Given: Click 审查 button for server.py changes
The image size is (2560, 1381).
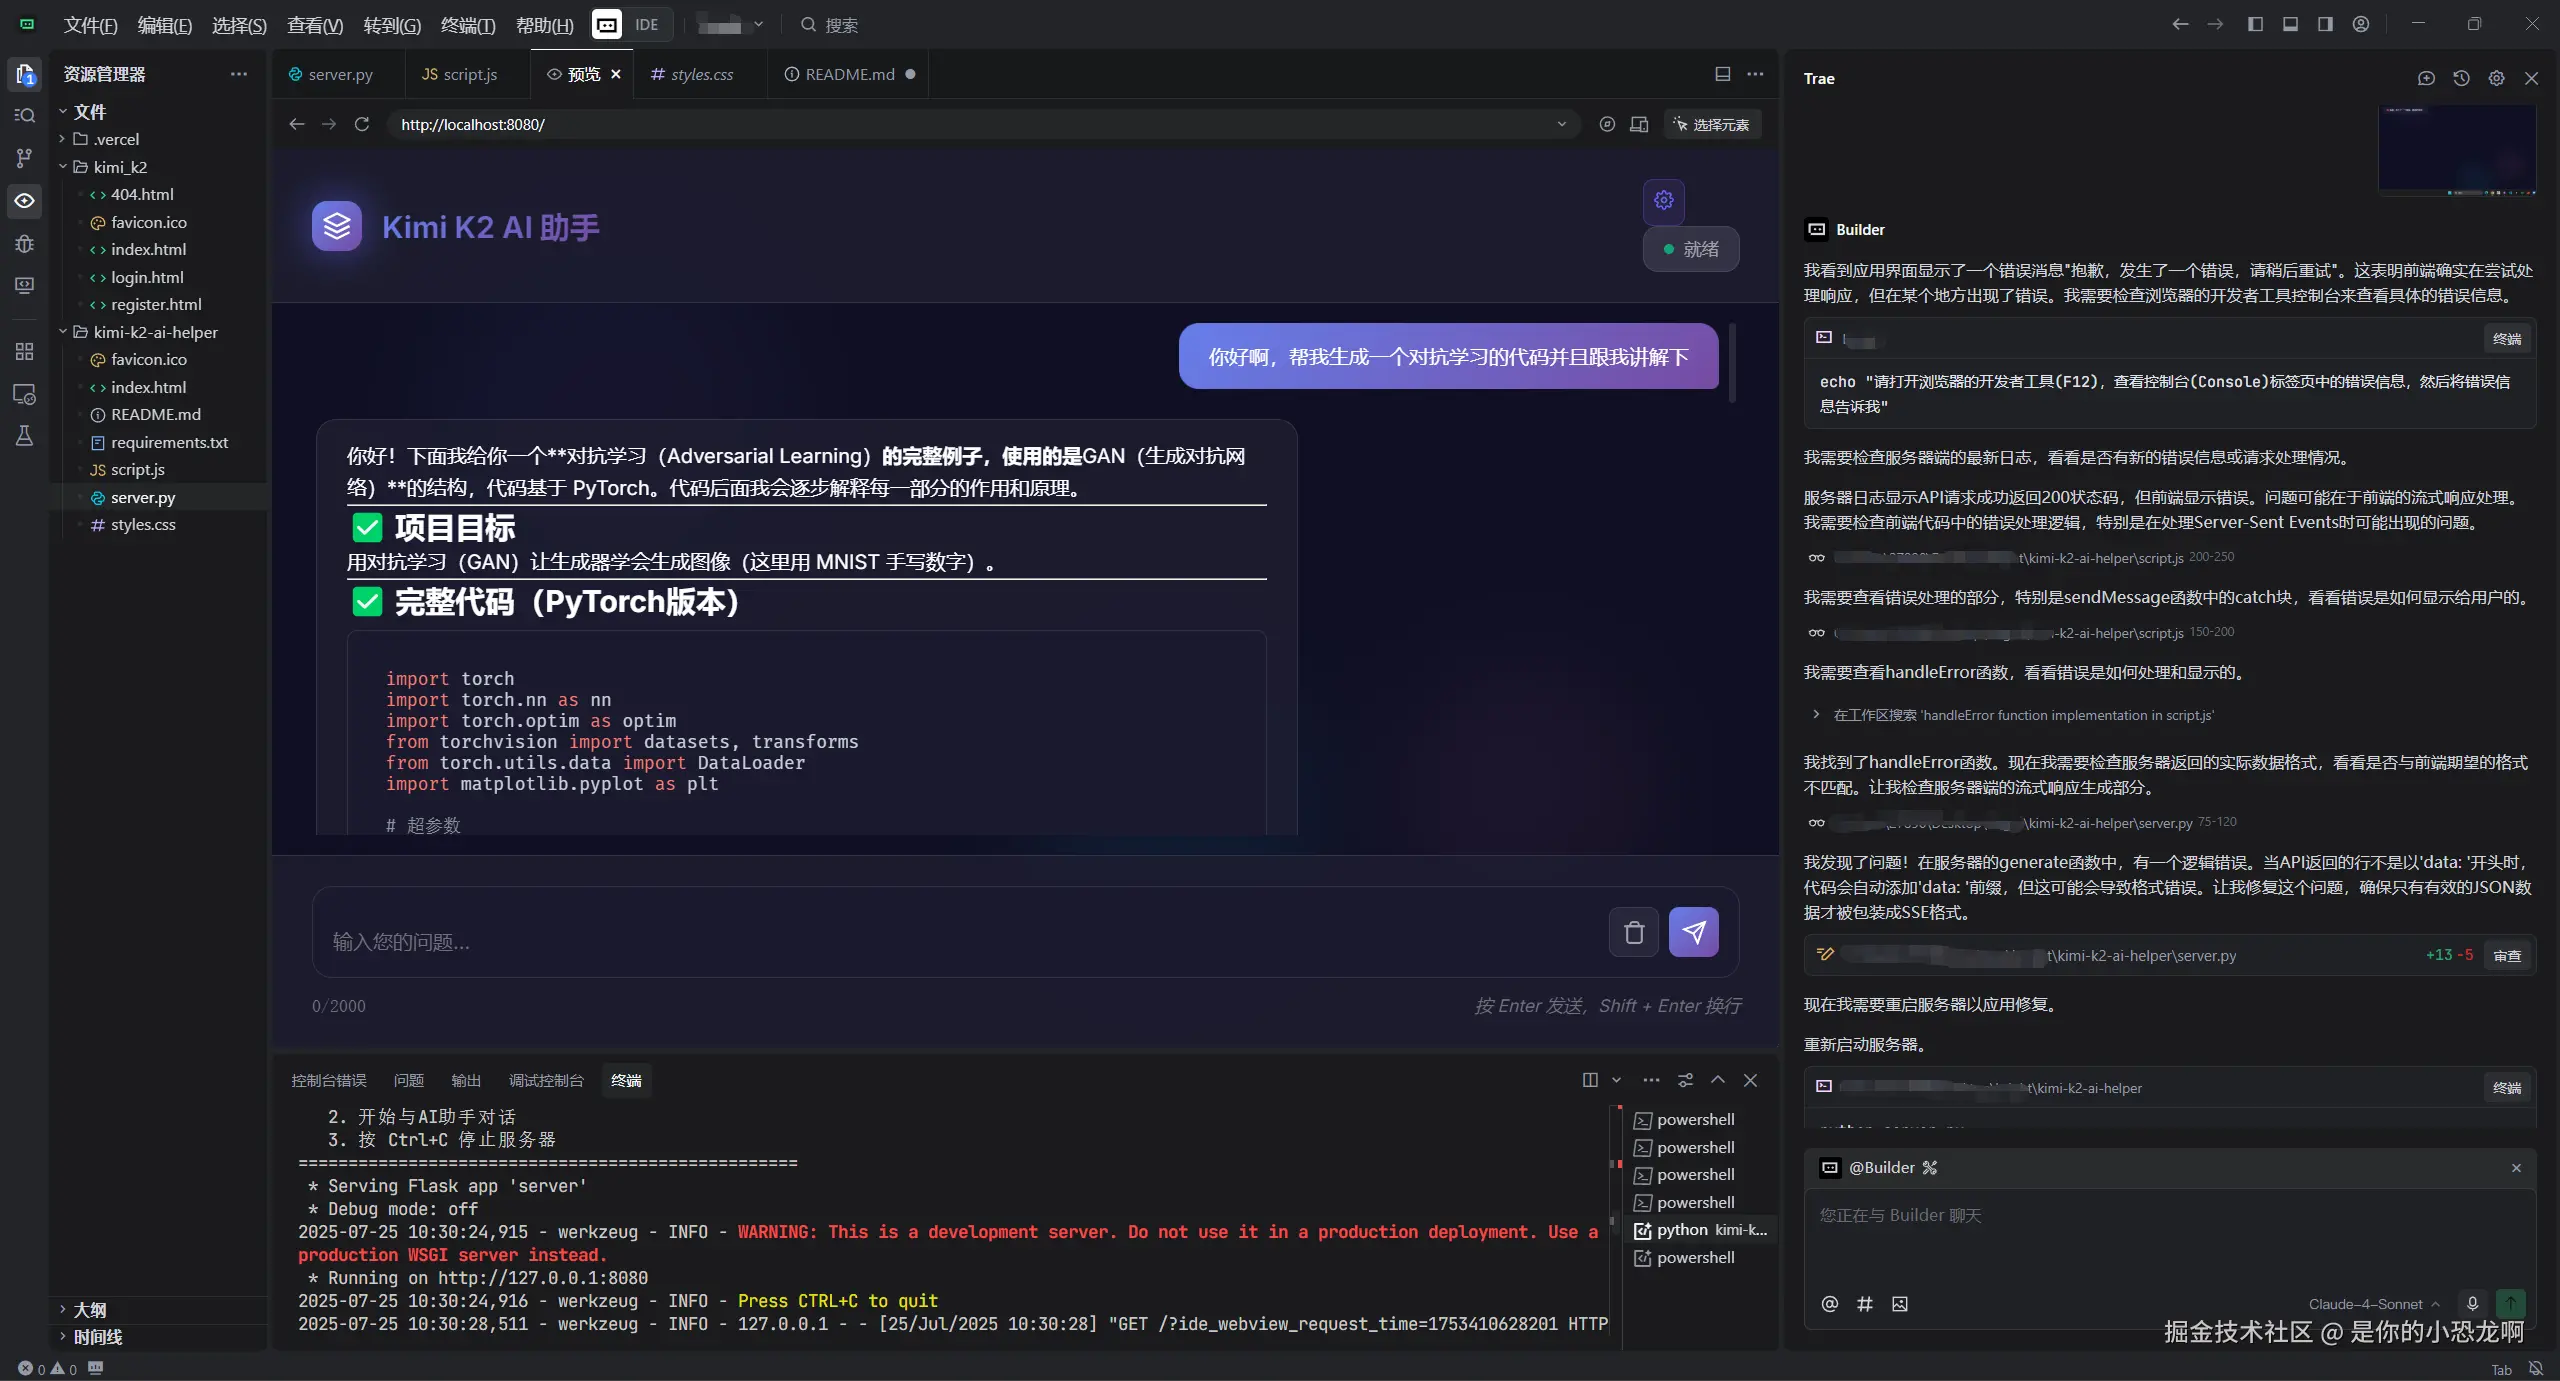Looking at the screenshot, I should point(2506,955).
